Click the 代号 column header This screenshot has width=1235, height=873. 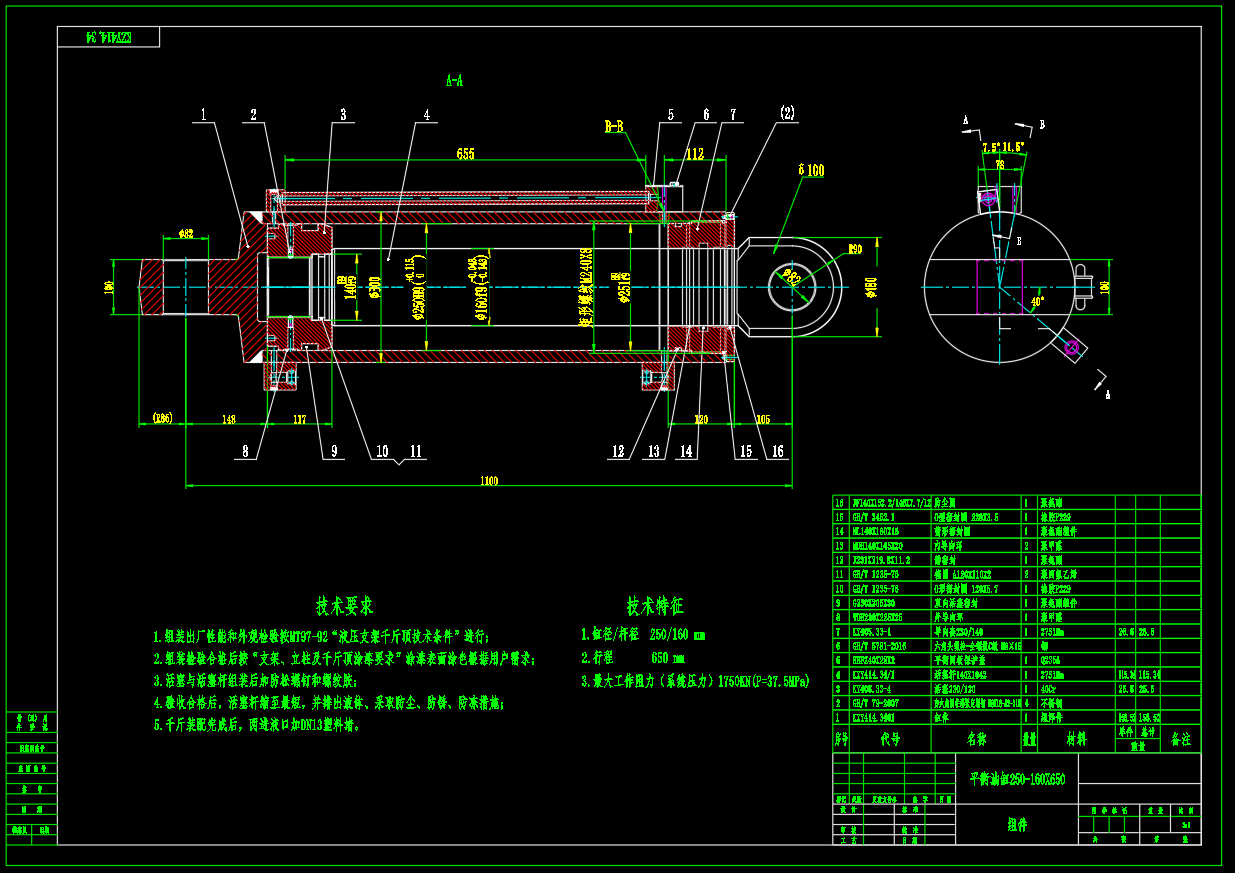[x=890, y=740]
